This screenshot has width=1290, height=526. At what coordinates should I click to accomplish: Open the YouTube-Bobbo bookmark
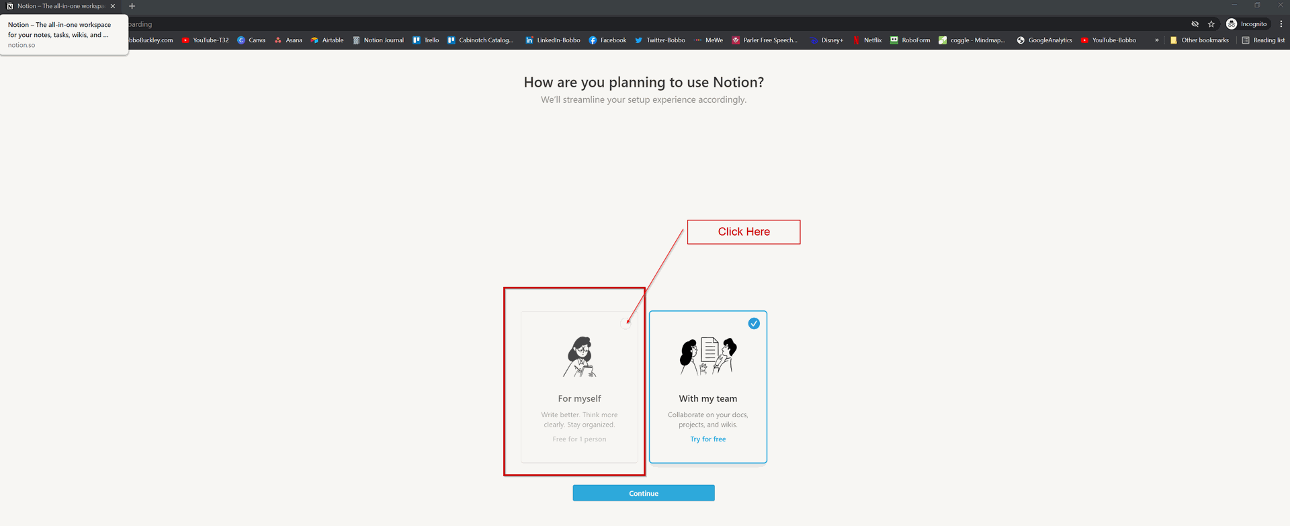coord(1108,40)
